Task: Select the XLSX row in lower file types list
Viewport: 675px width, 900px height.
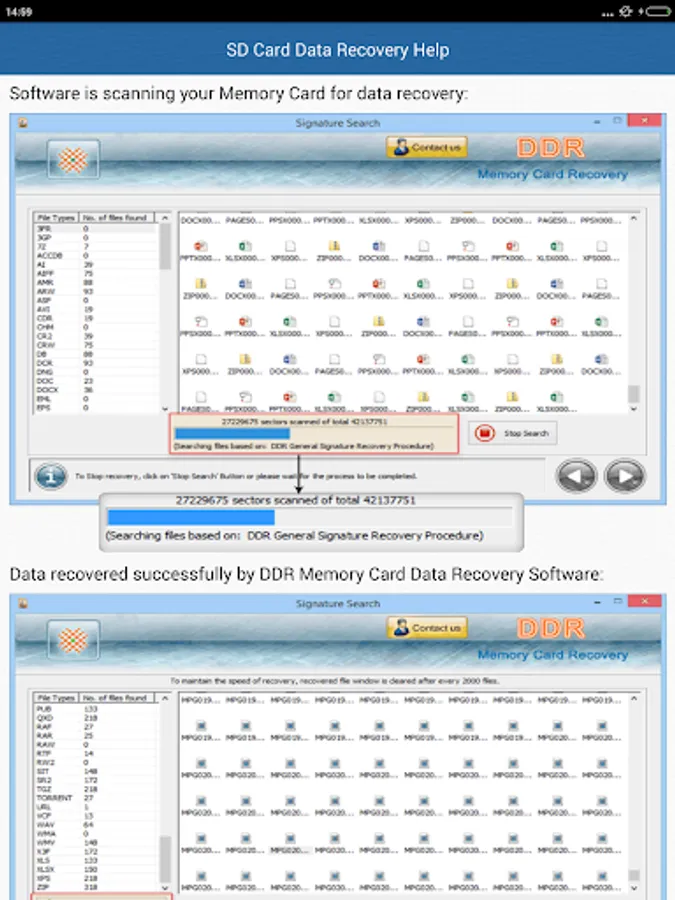Action: point(95,870)
